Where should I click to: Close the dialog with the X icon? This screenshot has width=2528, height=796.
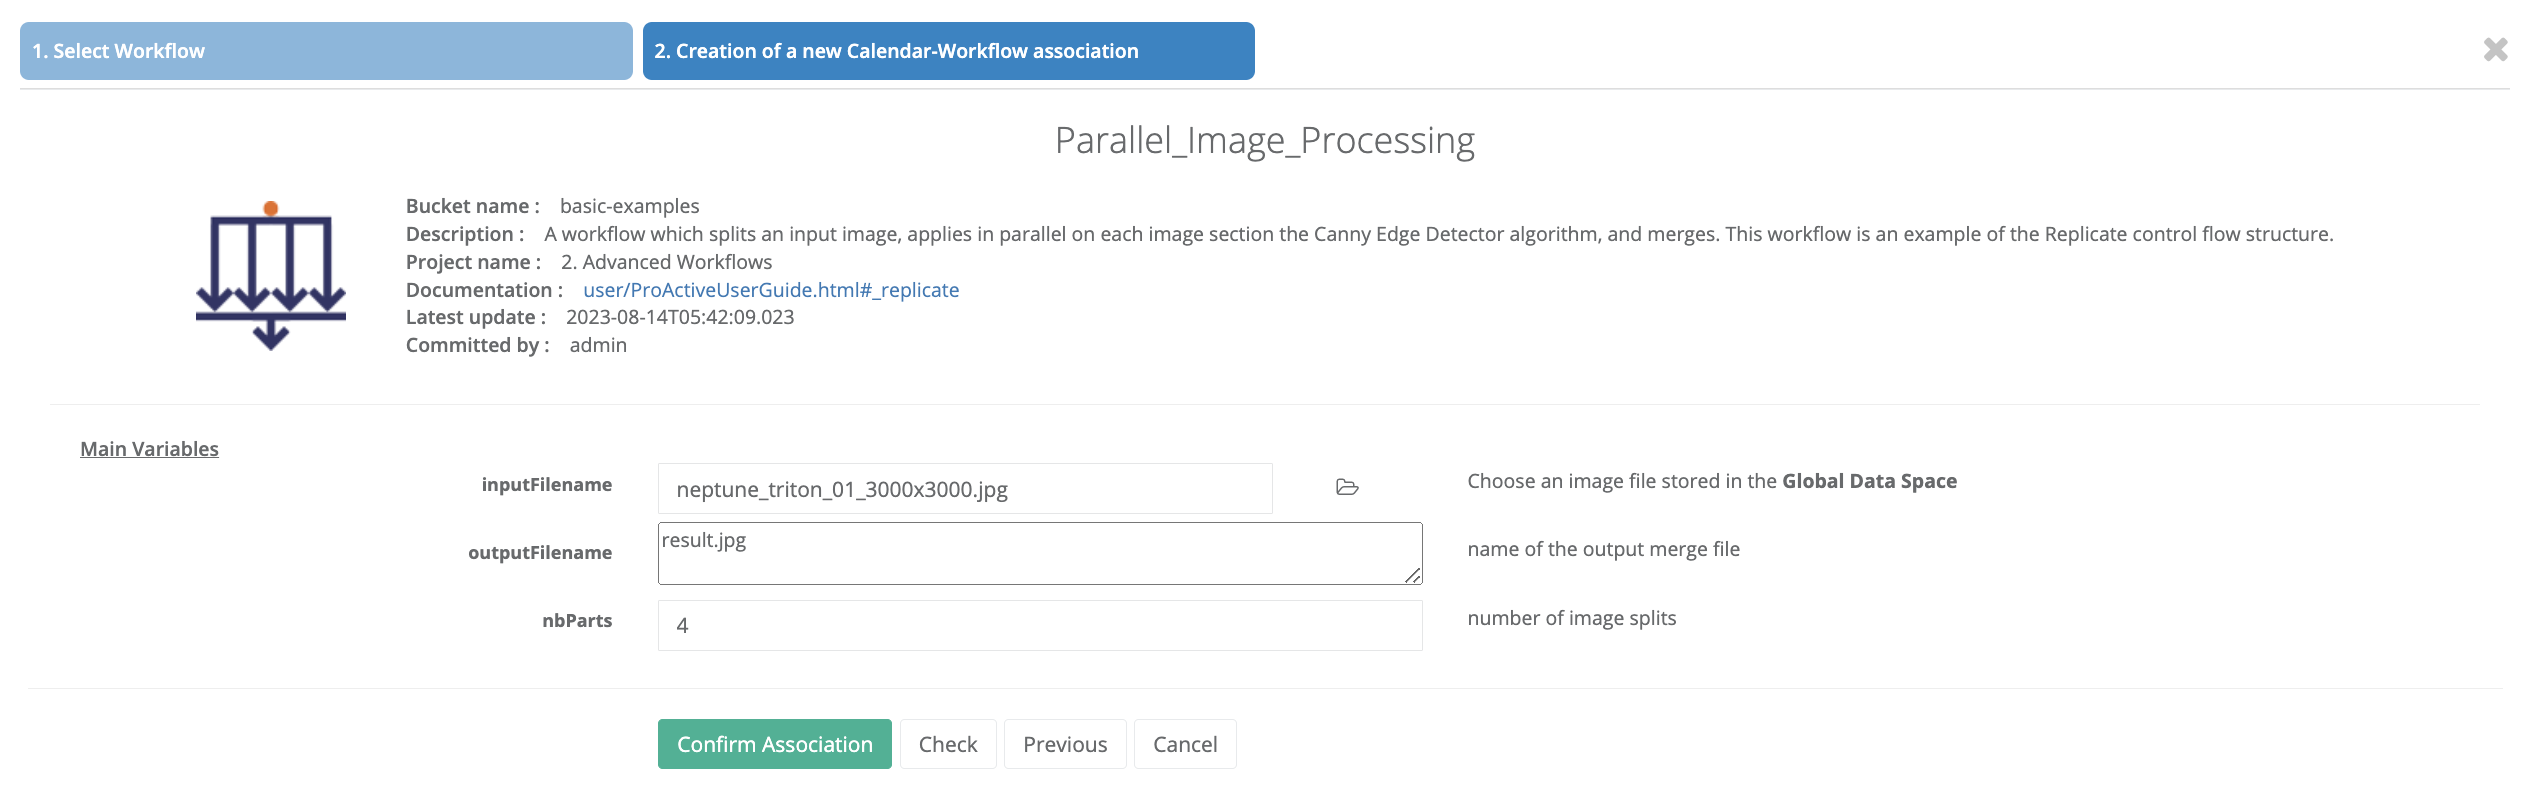point(2495,49)
